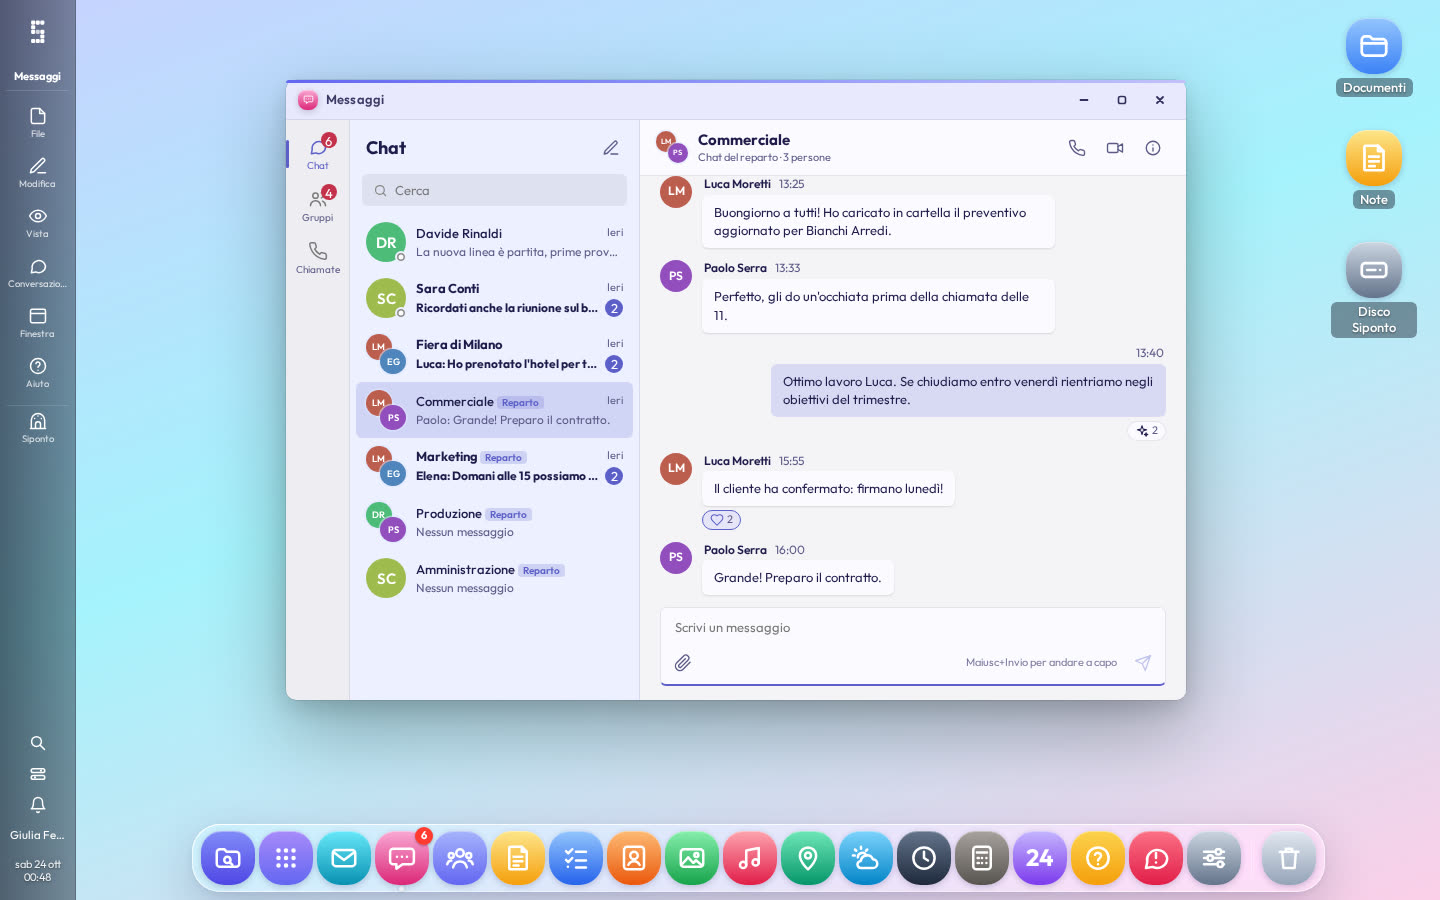The image size is (1440, 900).
Task: Toggle the sparkle reaction with count 2
Action: pyautogui.click(x=1147, y=431)
